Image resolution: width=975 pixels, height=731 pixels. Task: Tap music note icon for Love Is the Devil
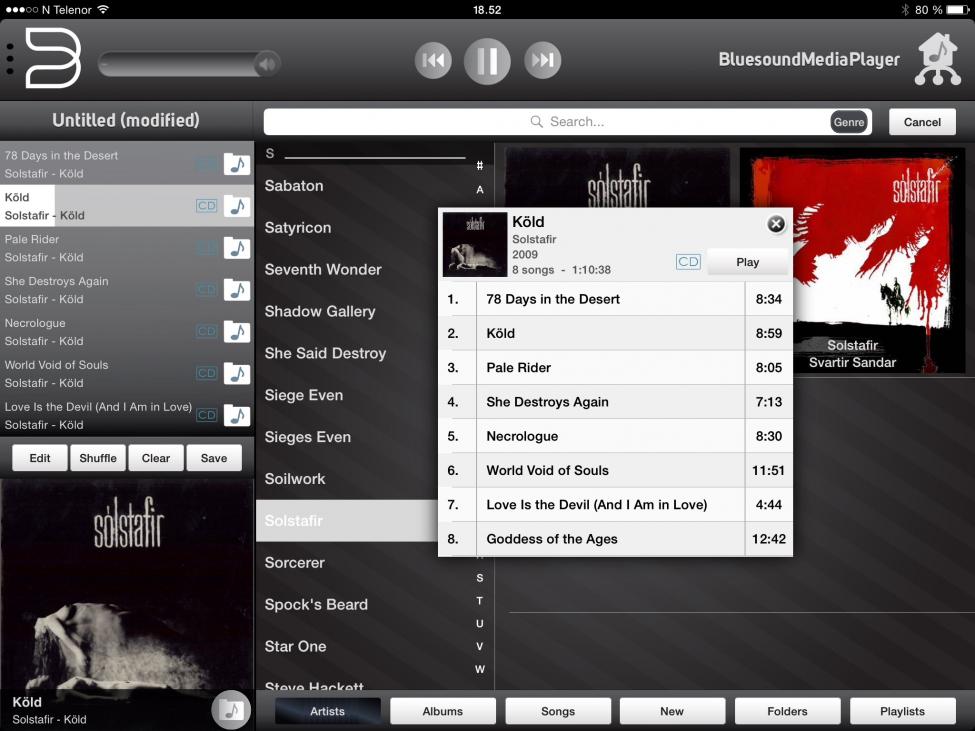(237, 415)
